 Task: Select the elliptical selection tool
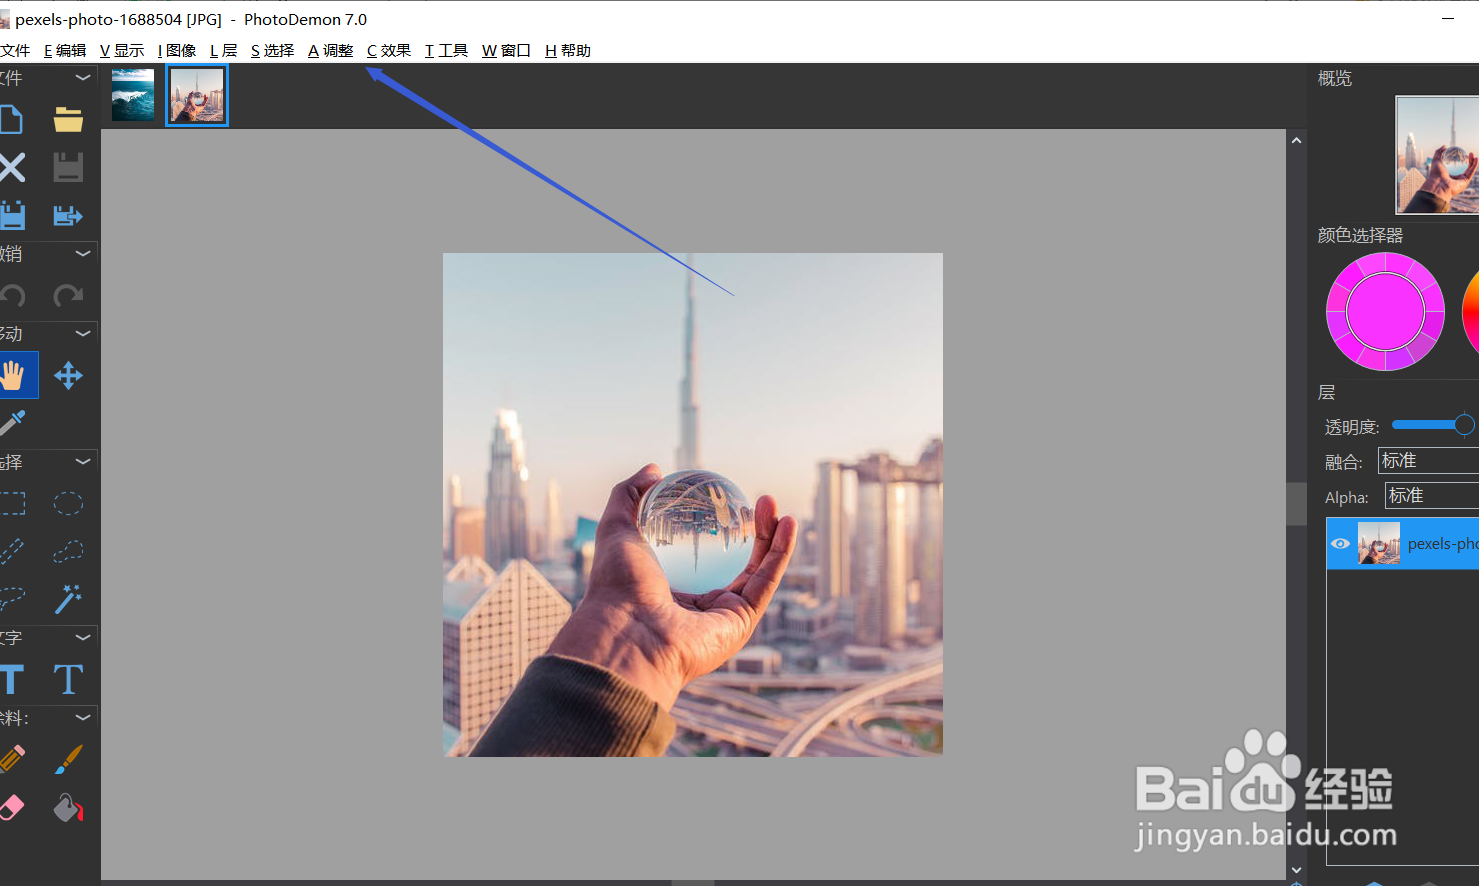68,503
